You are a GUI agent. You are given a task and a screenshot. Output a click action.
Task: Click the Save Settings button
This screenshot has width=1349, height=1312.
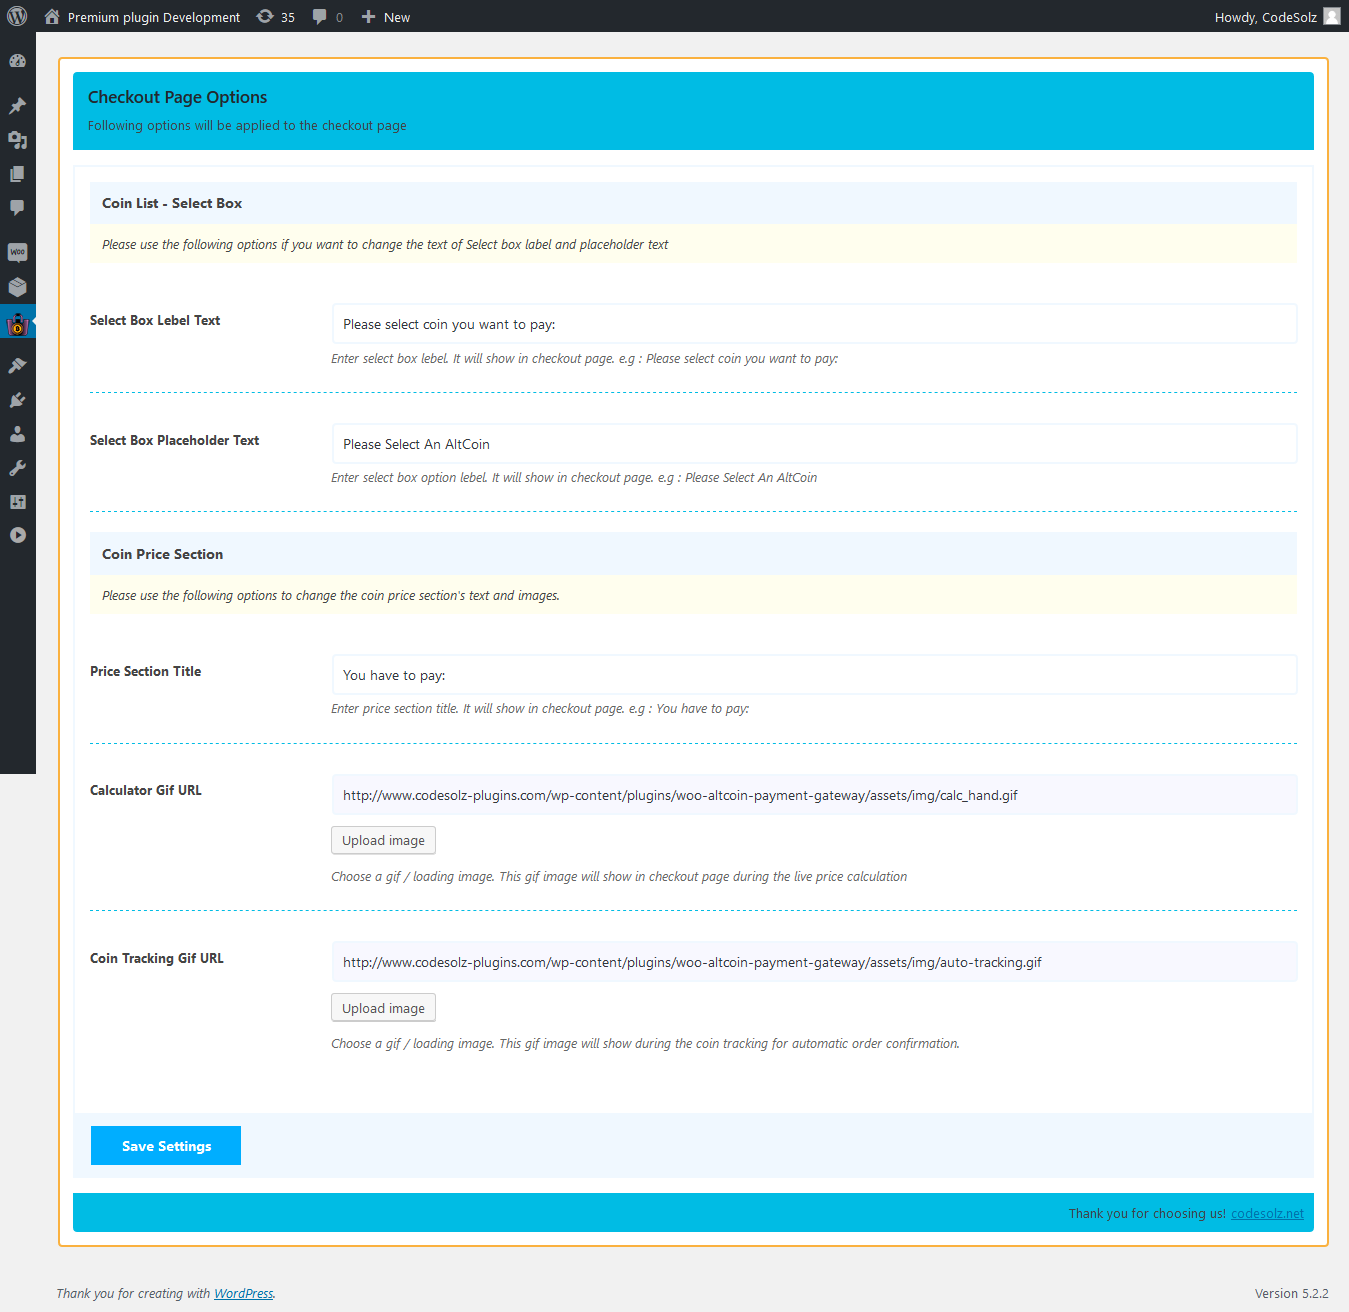click(x=166, y=1146)
